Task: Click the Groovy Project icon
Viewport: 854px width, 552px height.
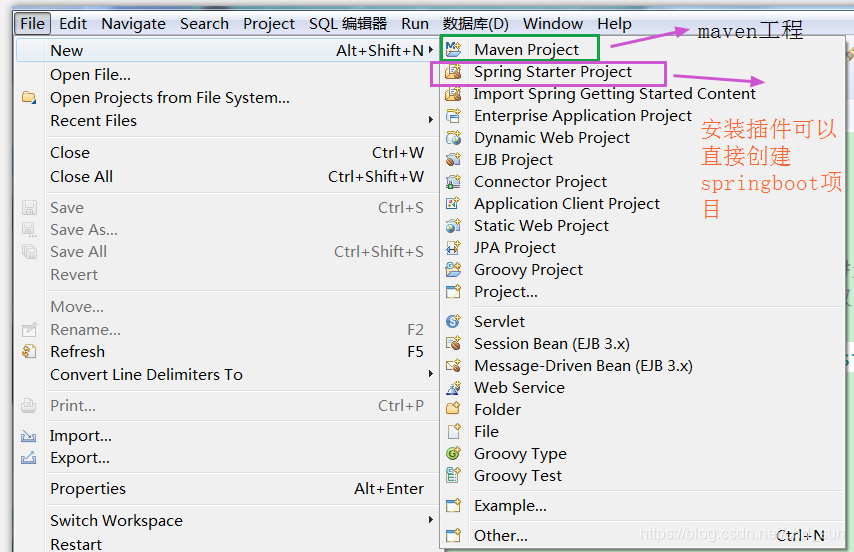Action: (x=453, y=269)
